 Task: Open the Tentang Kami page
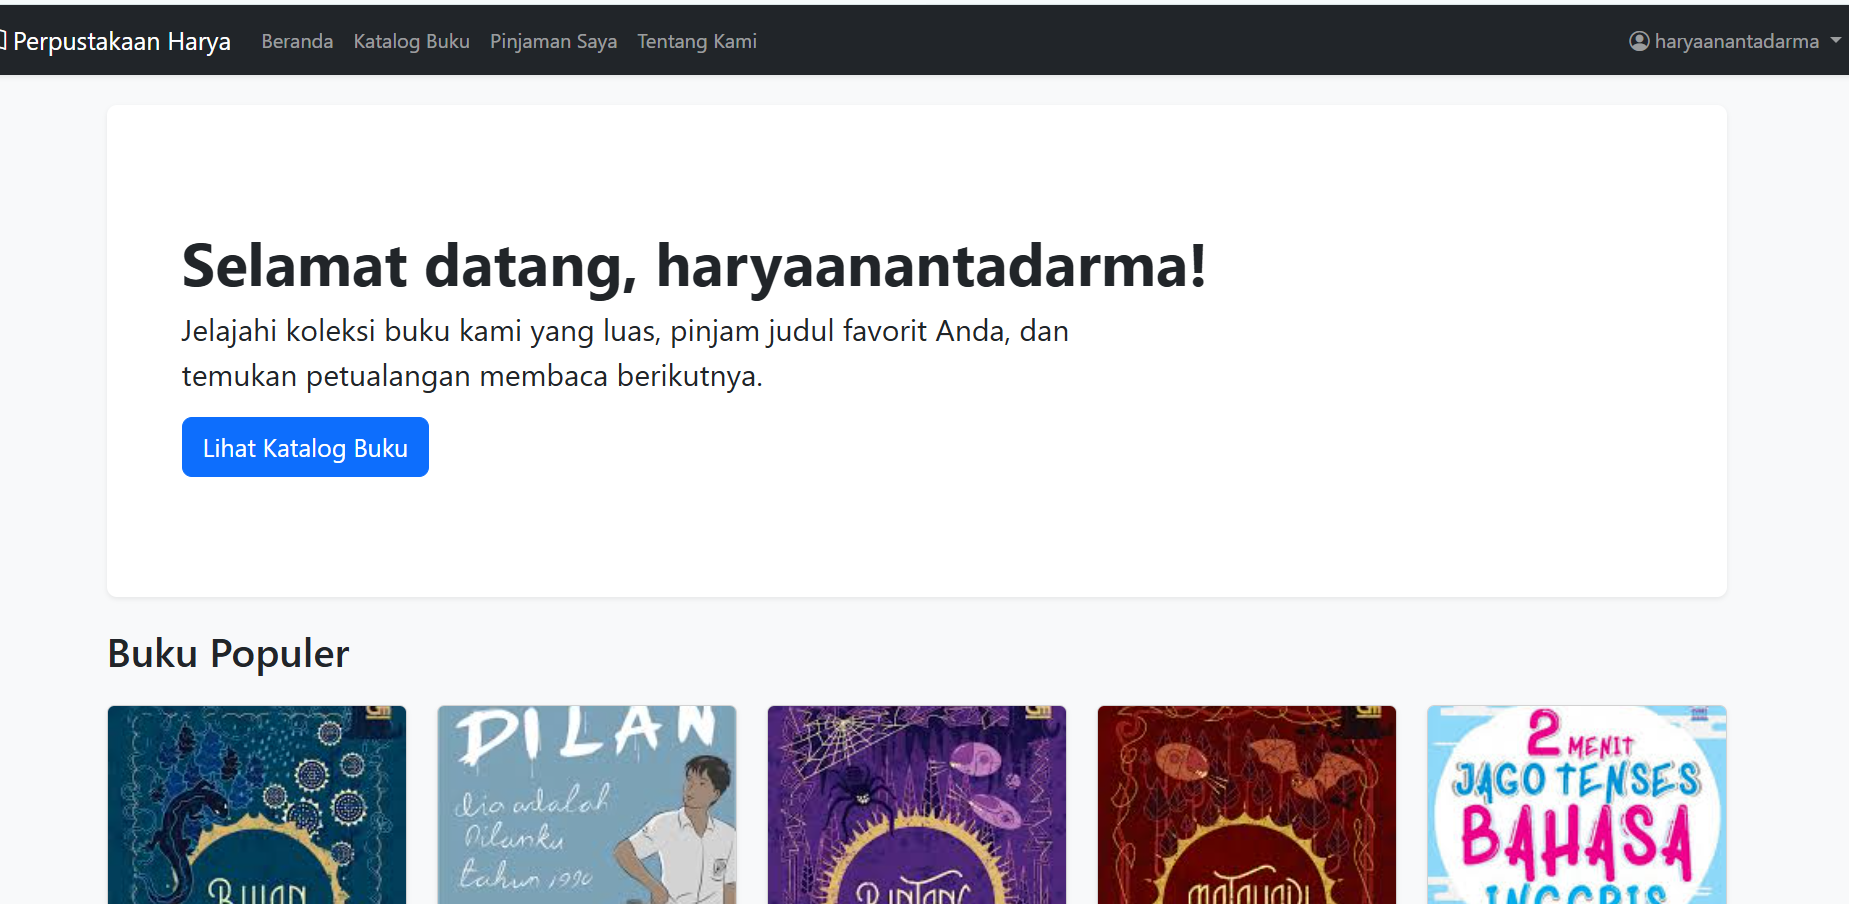(697, 41)
